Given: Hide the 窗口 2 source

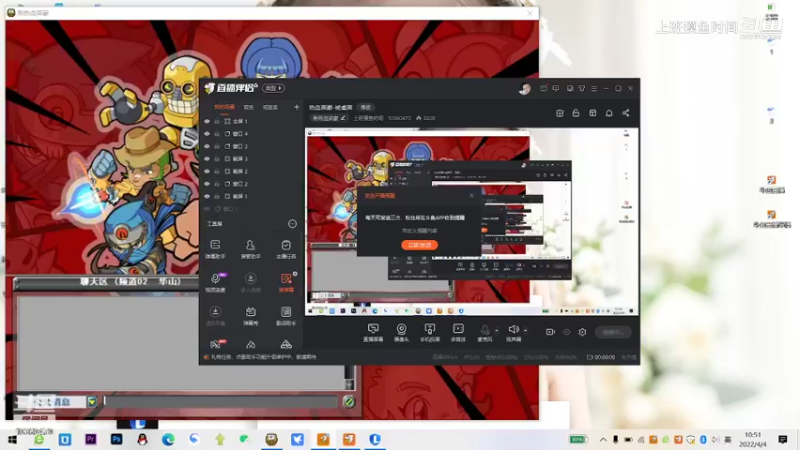Looking at the screenshot, I should click(207, 184).
